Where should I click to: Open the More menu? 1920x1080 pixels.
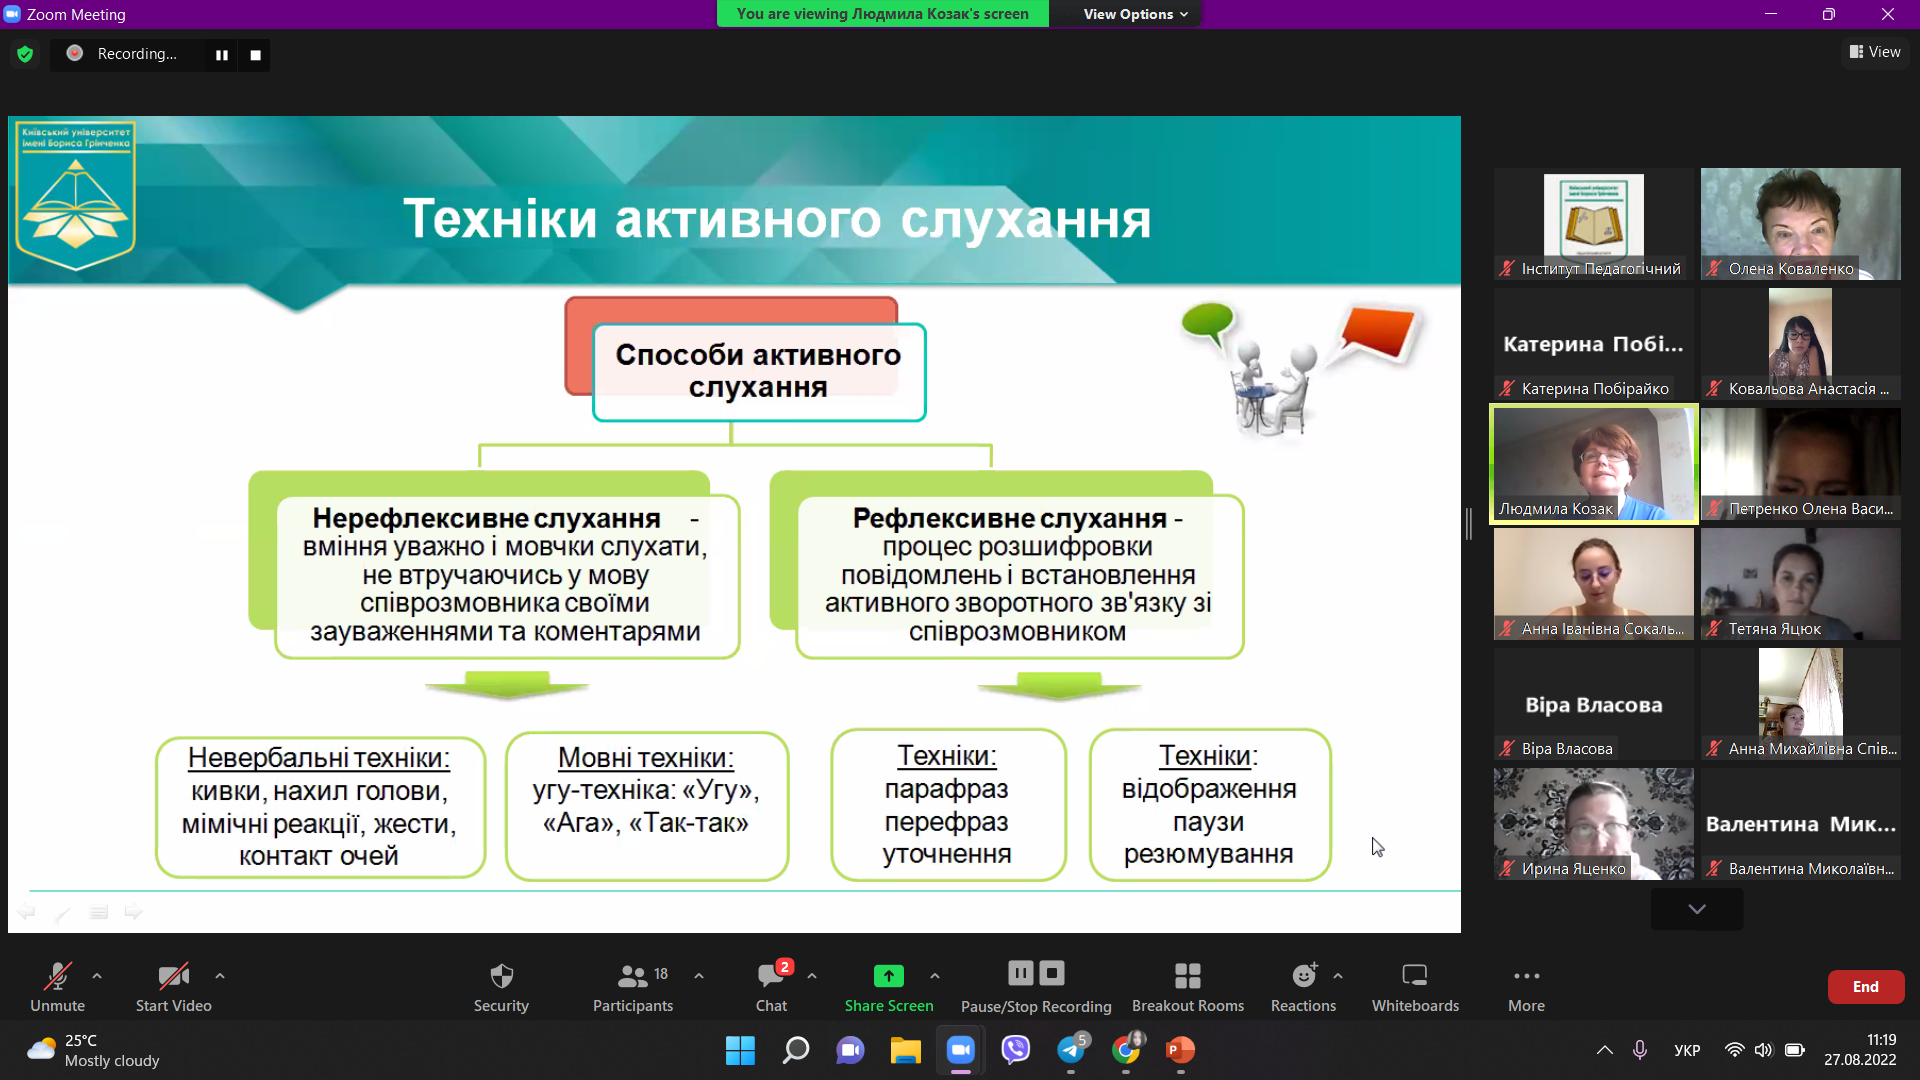click(x=1526, y=985)
